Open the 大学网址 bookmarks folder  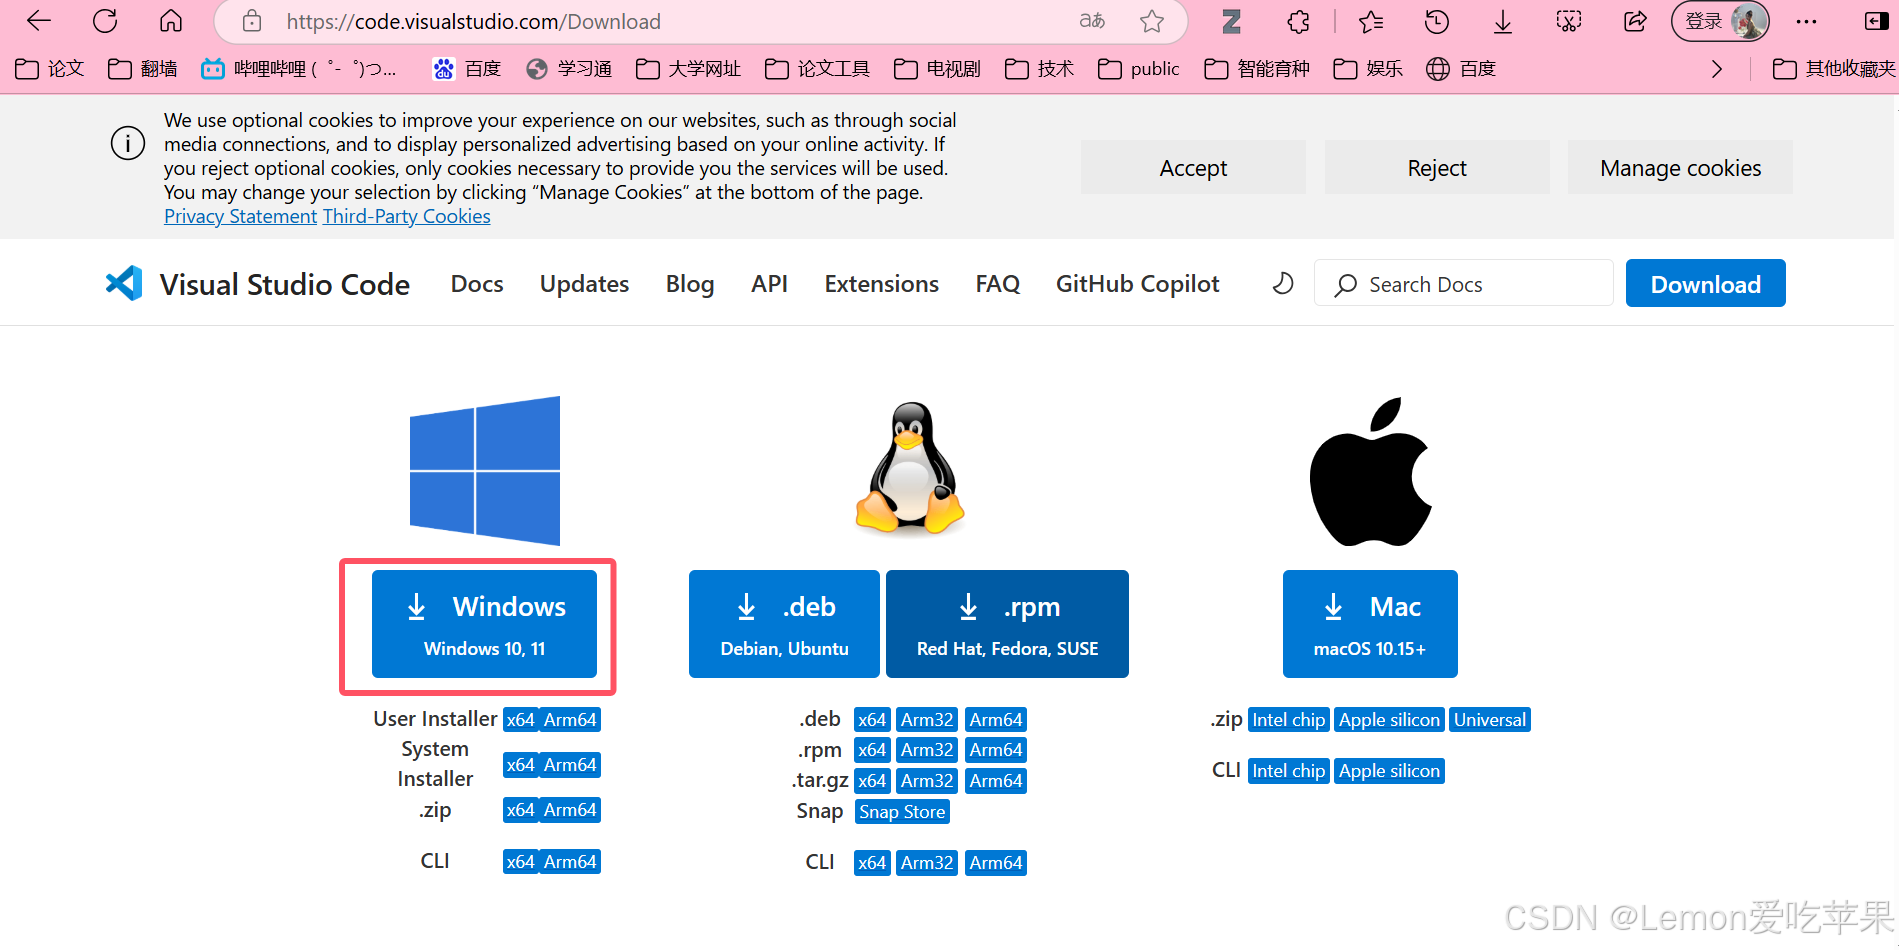689,68
